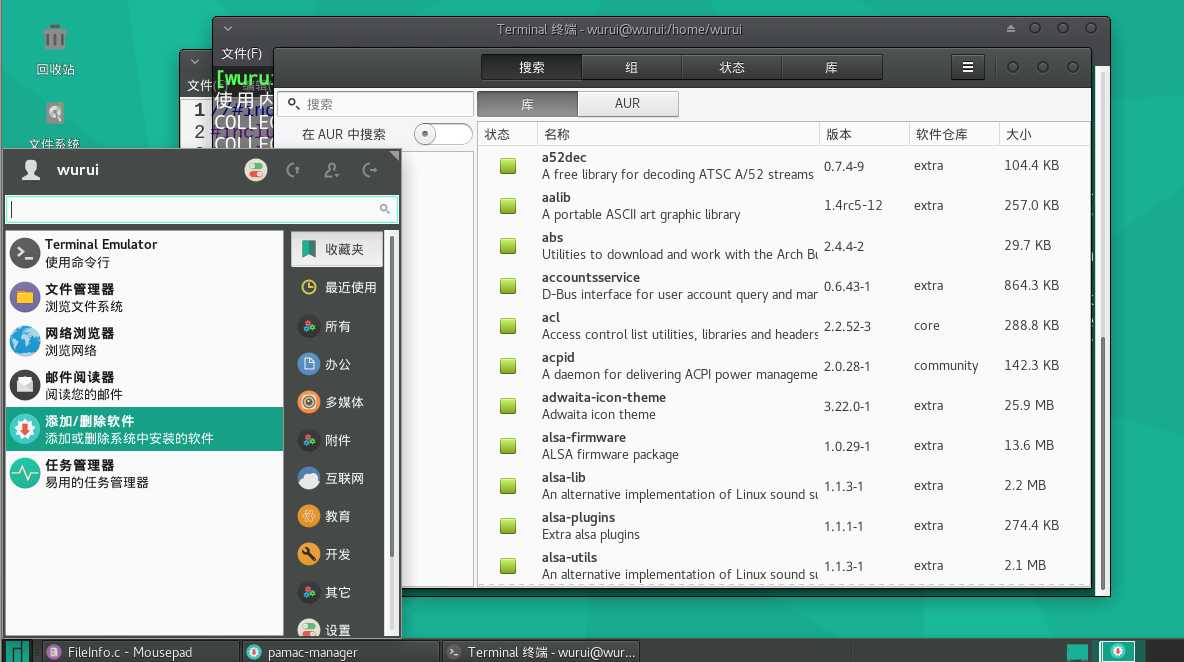Open 任务管理器 task manager

144,473
